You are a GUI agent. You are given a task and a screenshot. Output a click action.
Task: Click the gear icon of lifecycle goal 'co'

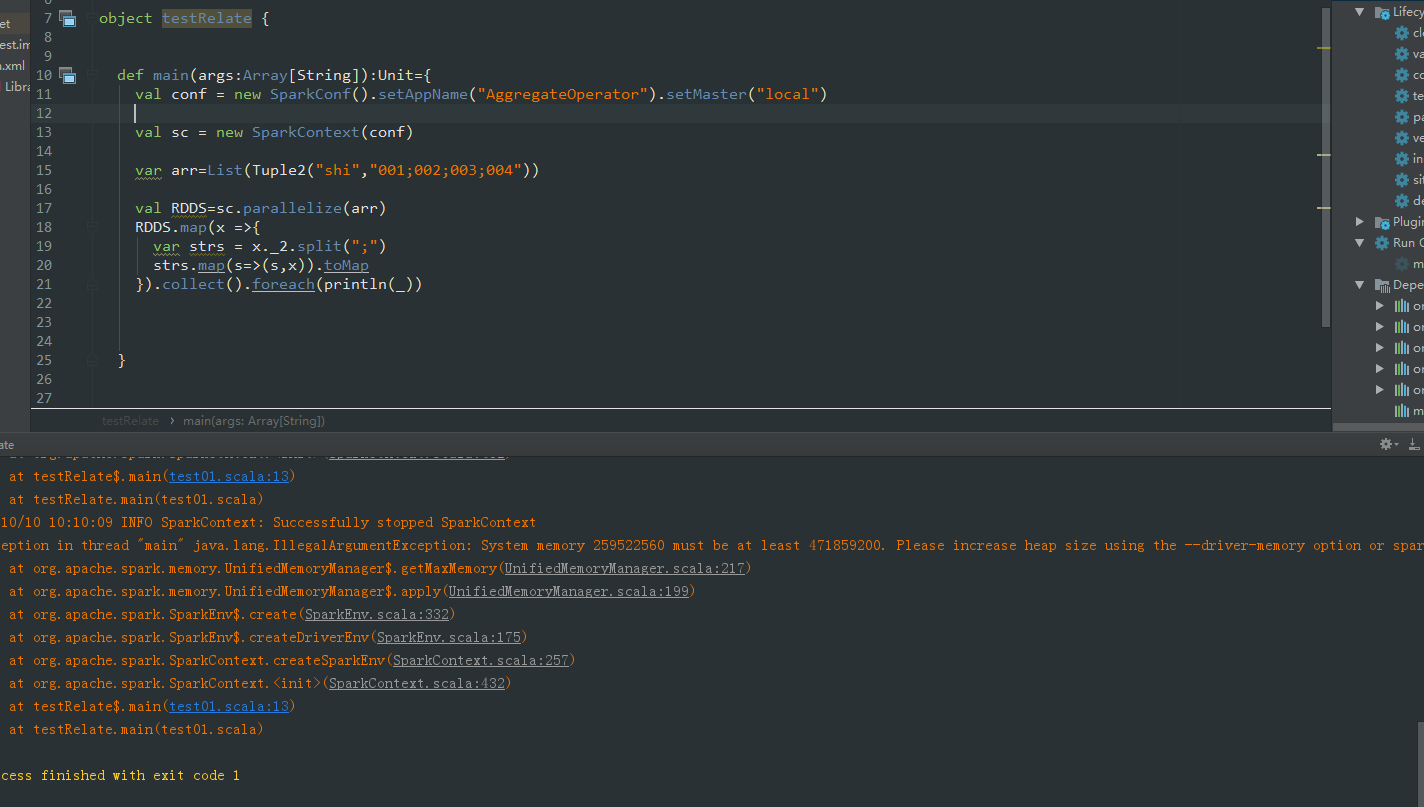pyautogui.click(x=1402, y=75)
